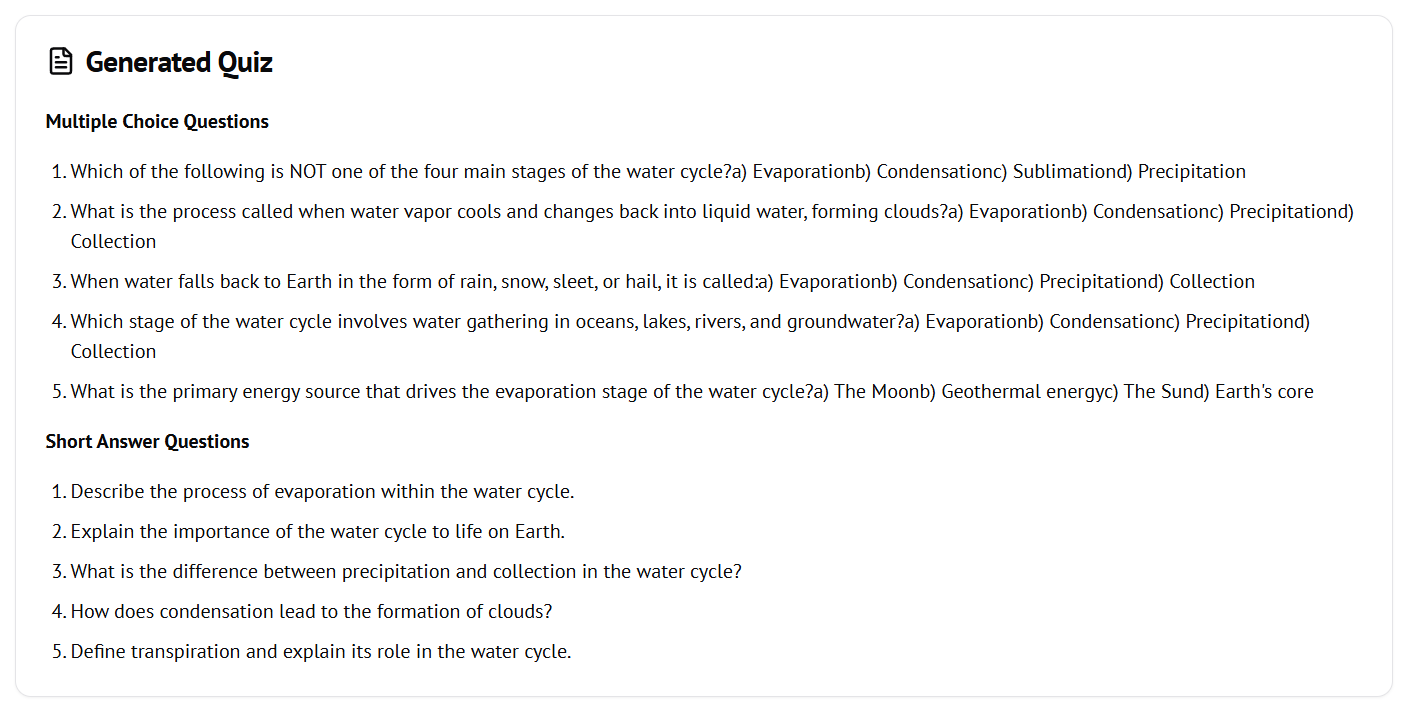Click the Generated Quiz heading
The image size is (1412, 711).
(x=179, y=62)
